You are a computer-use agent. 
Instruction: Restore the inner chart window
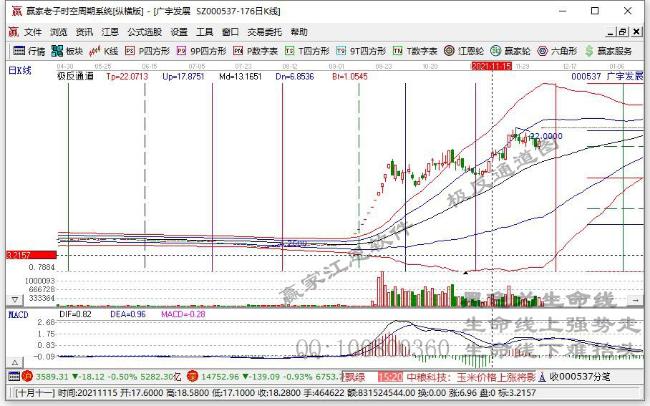pyautogui.click(x=622, y=32)
